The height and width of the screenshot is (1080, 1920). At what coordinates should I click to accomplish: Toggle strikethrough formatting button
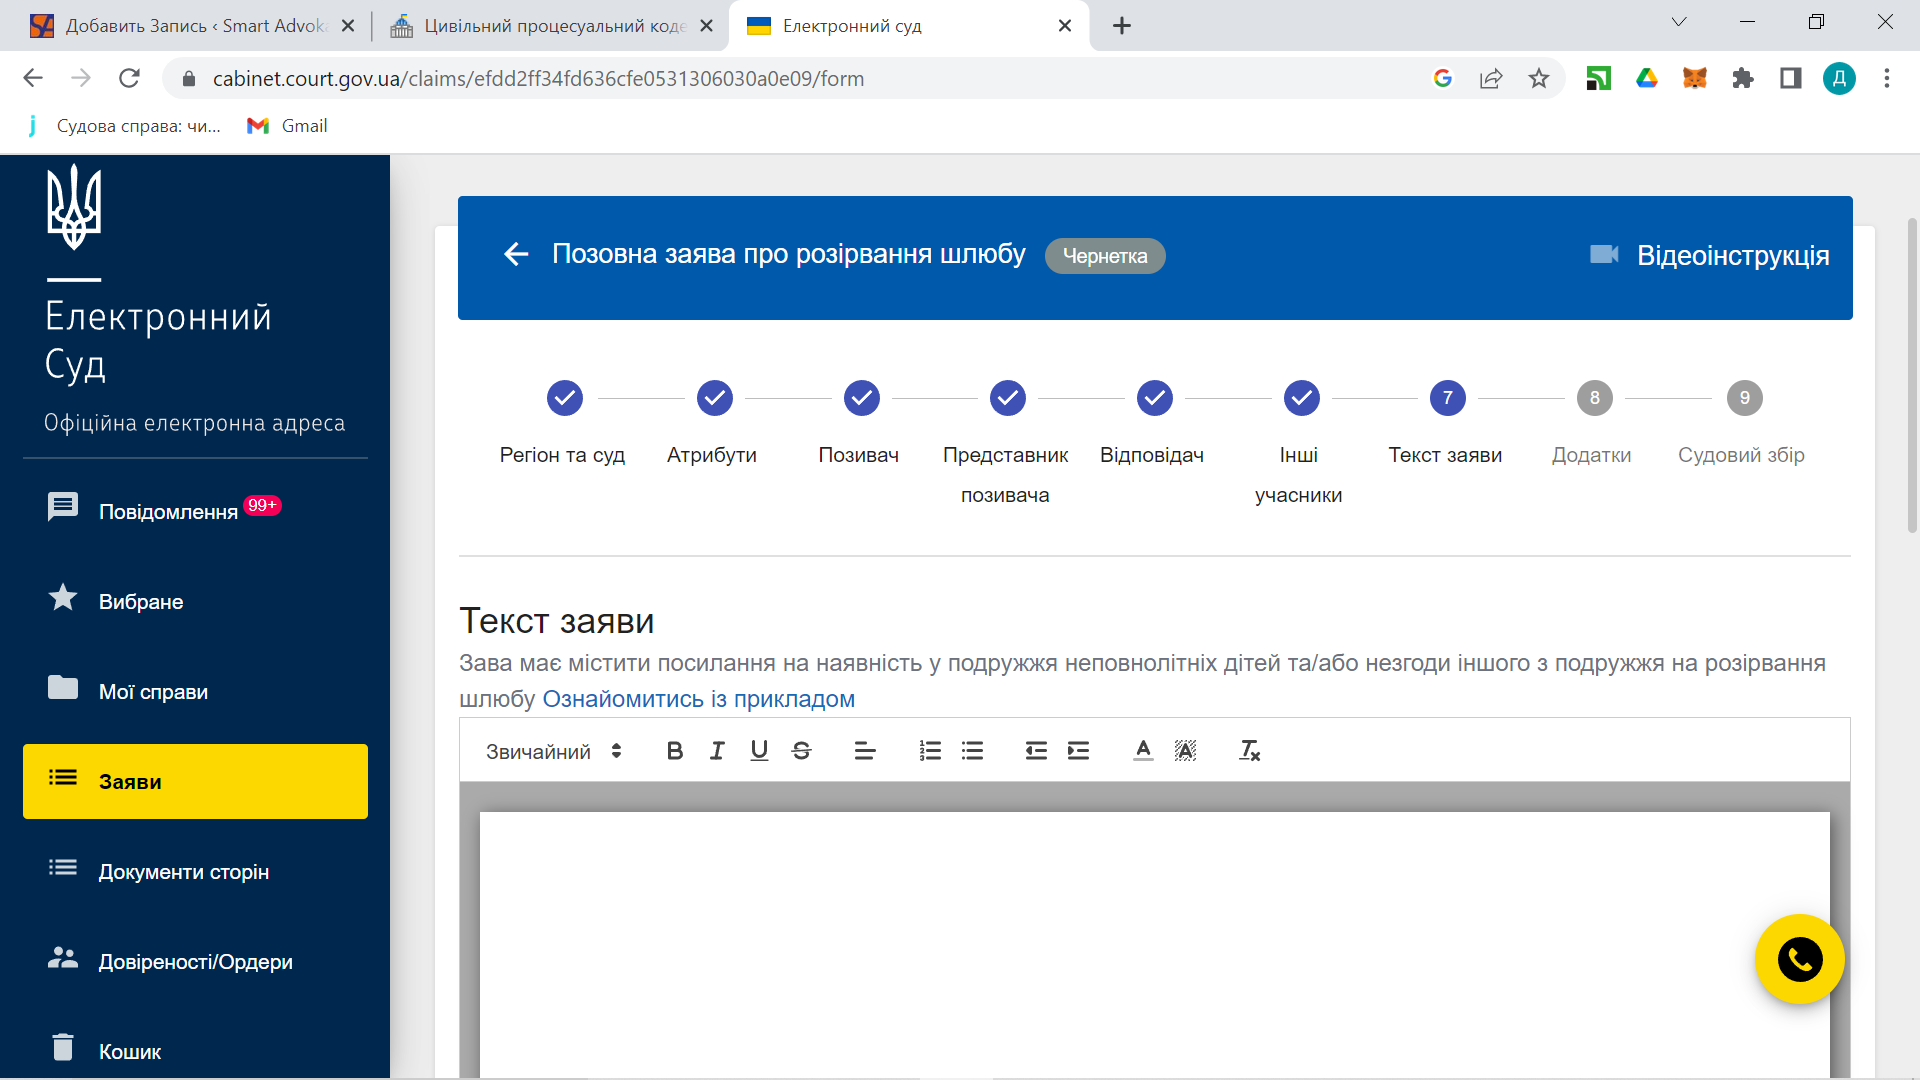pyautogui.click(x=801, y=751)
